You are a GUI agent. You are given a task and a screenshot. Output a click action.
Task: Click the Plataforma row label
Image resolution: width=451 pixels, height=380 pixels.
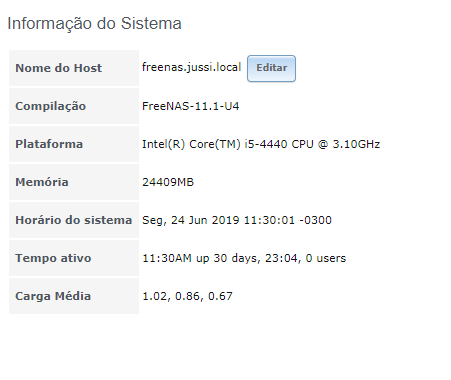click(49, 144)
